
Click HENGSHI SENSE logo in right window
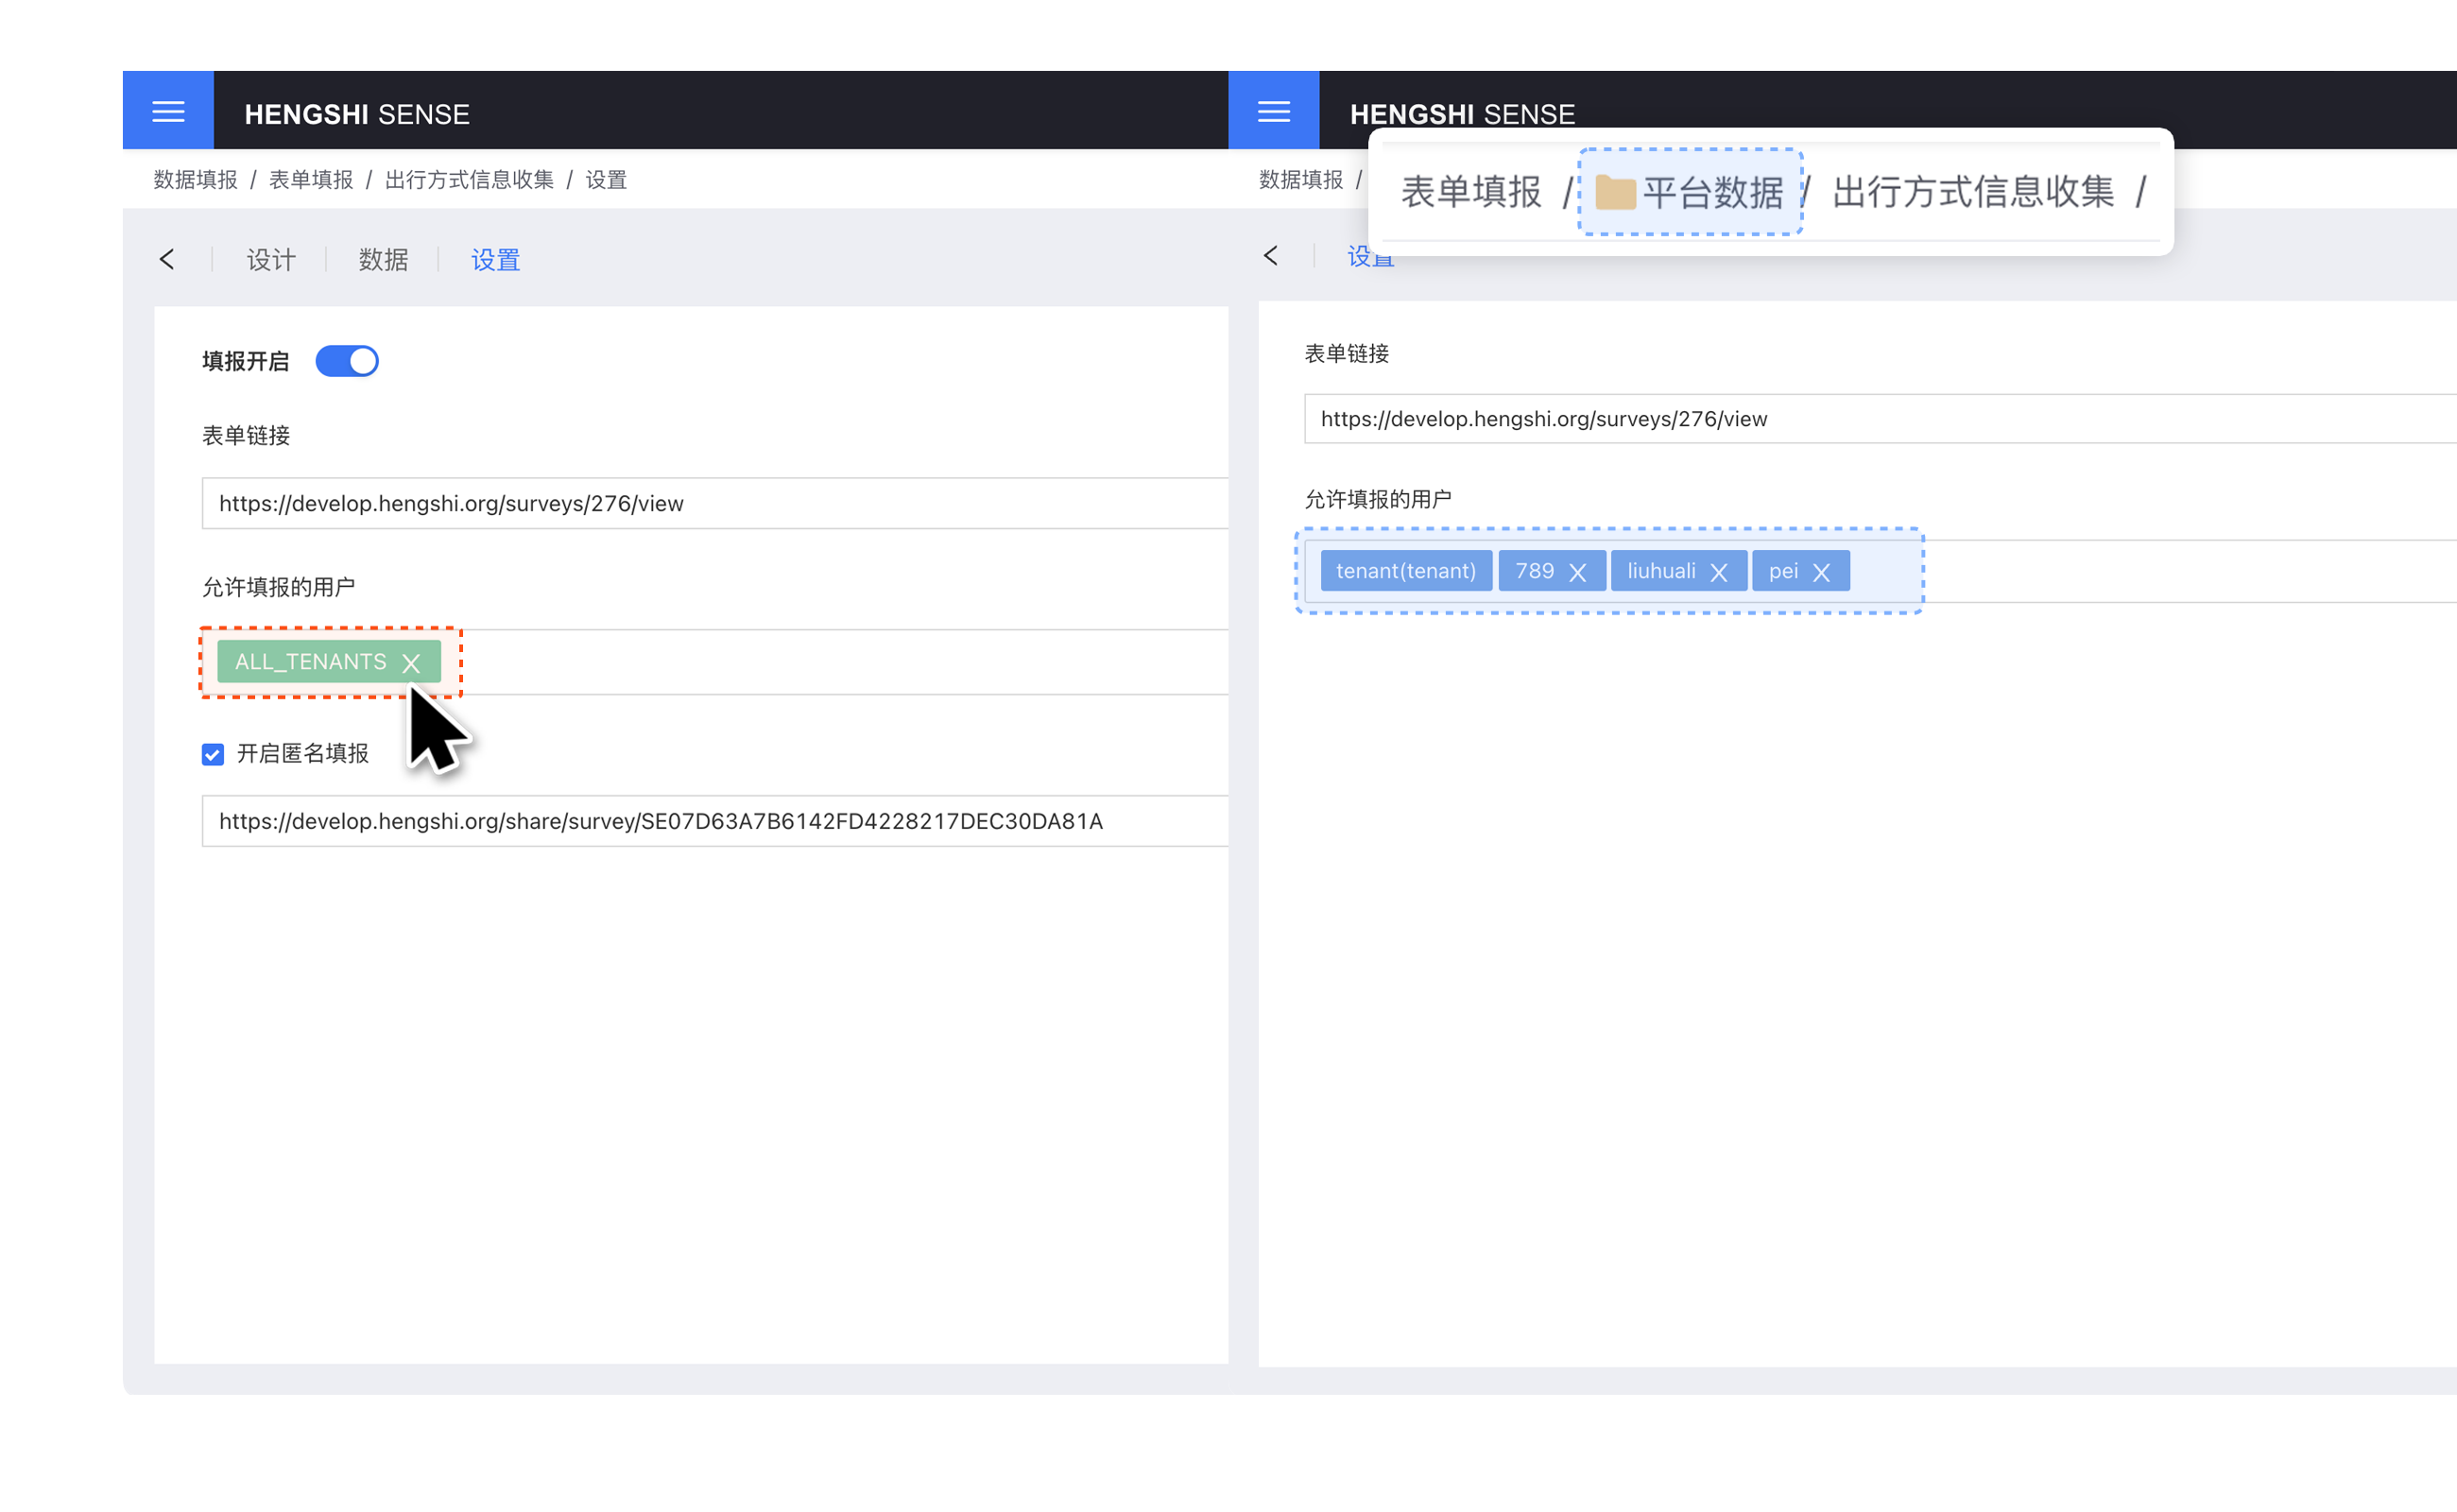pyautogui.click(x=1462, y=114)
